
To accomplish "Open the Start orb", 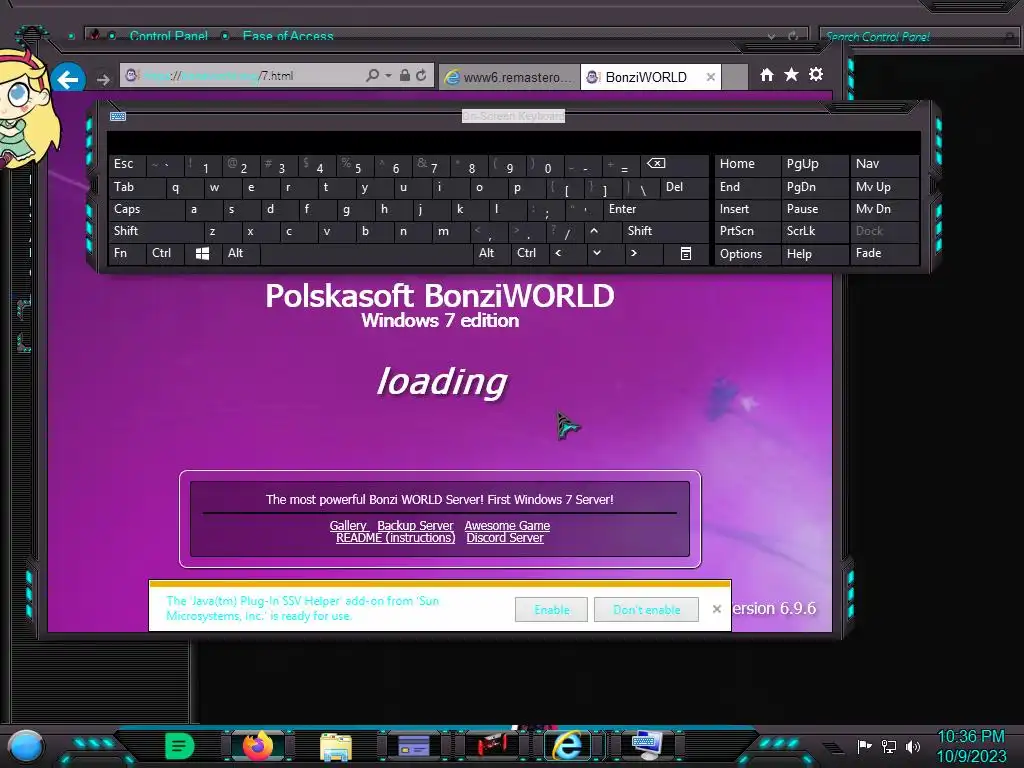I will pyautogui.click(x=26, y=746).
